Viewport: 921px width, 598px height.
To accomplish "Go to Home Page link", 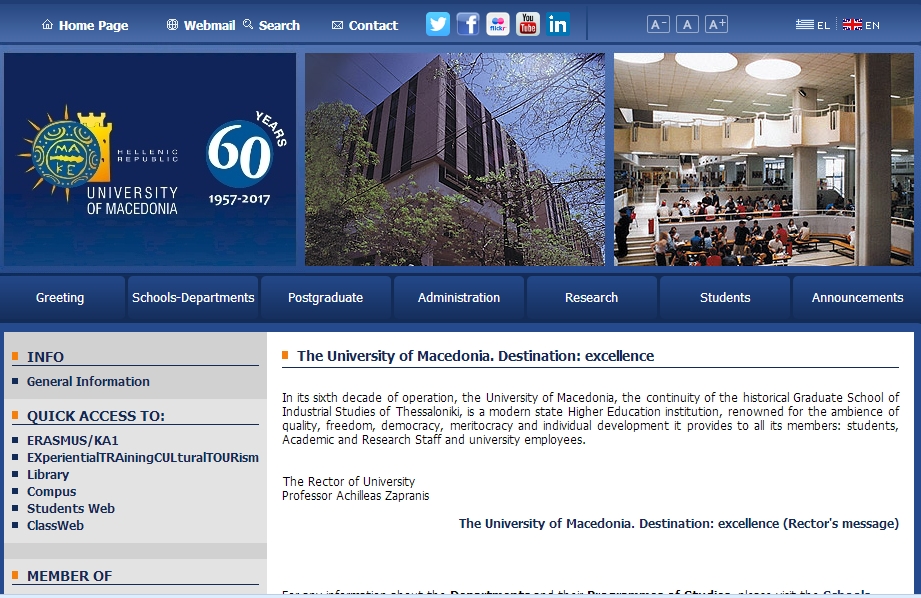I will coord(93,25).
